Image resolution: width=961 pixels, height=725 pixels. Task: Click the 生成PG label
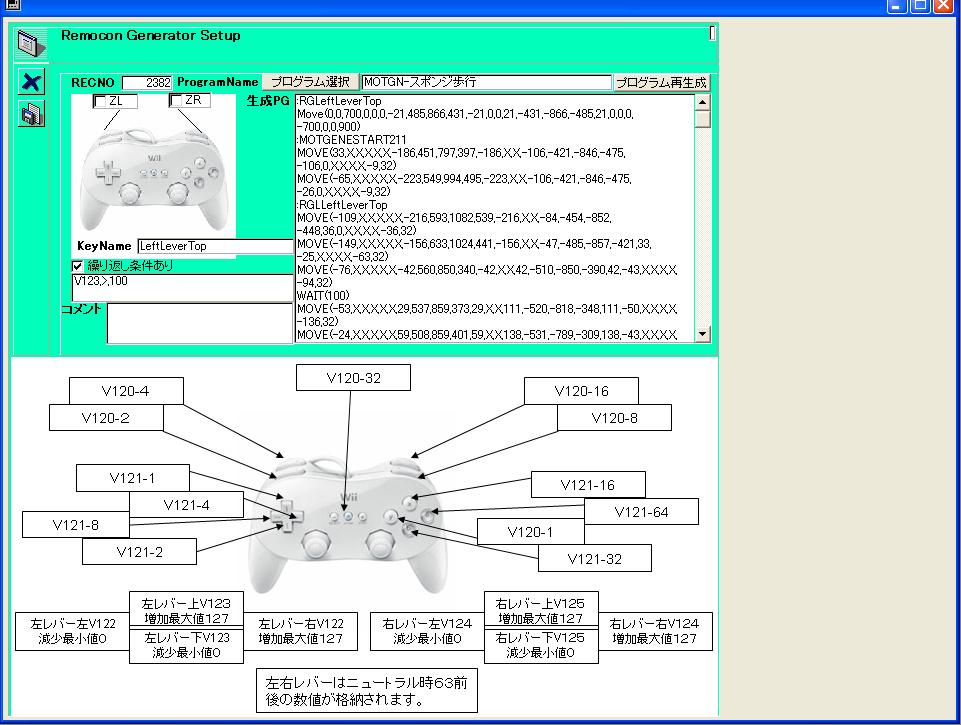268,101
